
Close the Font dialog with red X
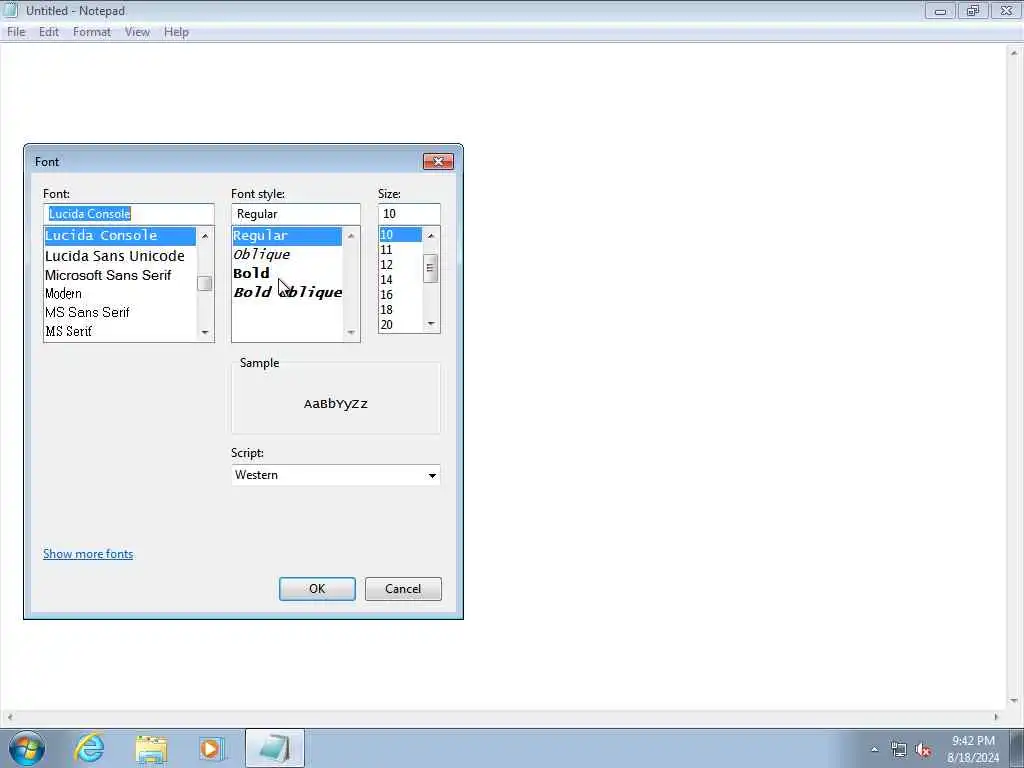pyautogui.click(x=438, y=161)
